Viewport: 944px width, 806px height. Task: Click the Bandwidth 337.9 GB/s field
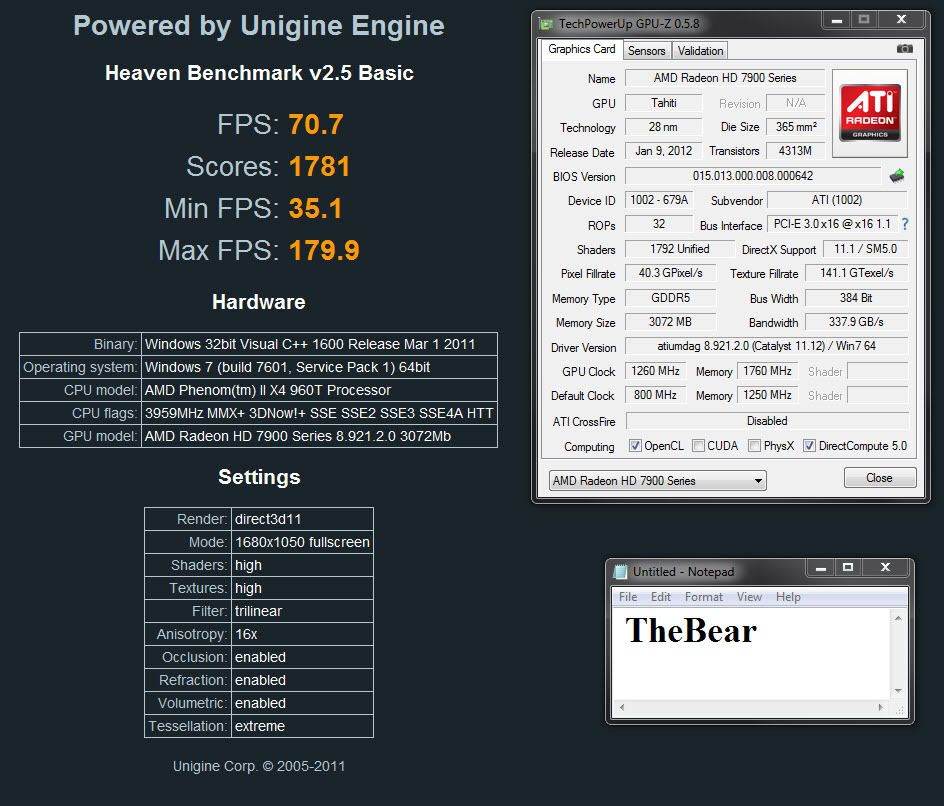(856, 322)
